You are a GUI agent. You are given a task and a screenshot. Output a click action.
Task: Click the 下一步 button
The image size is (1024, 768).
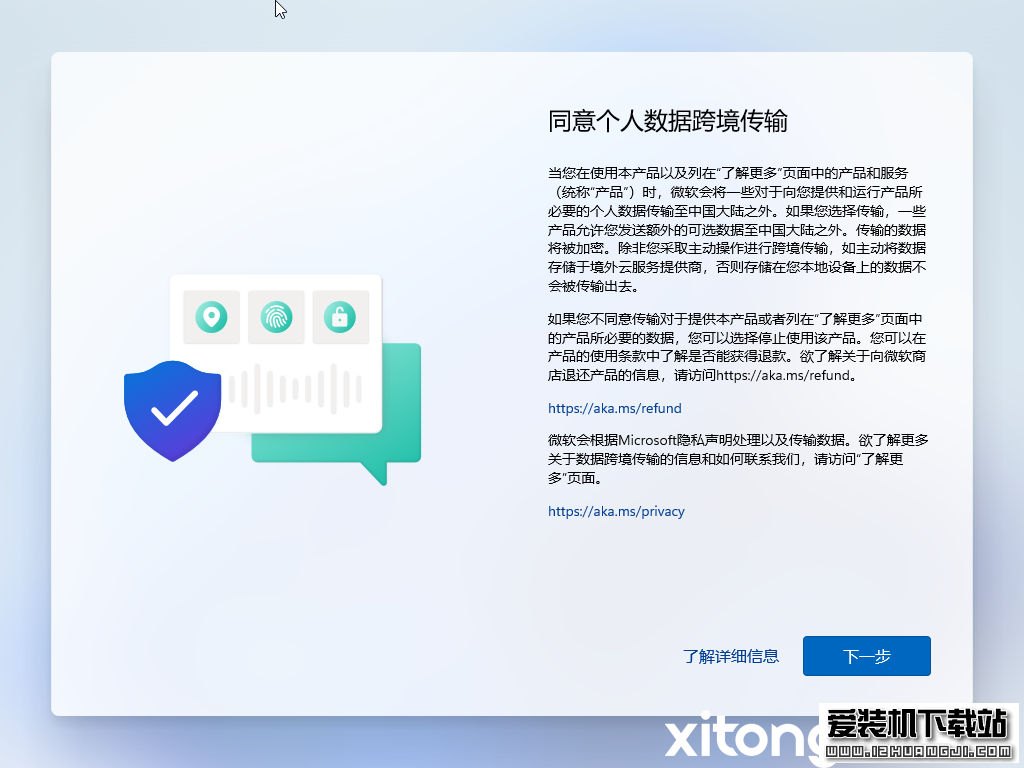[x=867, y=656]
